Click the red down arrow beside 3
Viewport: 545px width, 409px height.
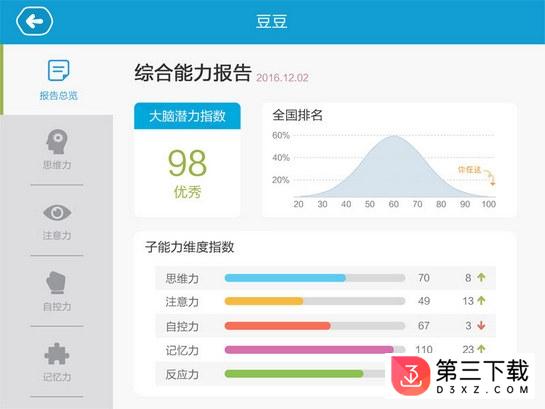click(481, 326)
